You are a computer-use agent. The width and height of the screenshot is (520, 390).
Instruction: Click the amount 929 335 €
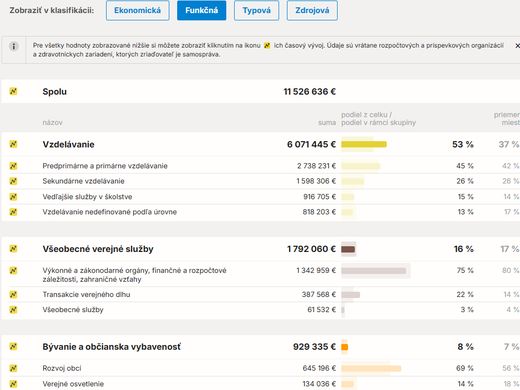point(314,347)
